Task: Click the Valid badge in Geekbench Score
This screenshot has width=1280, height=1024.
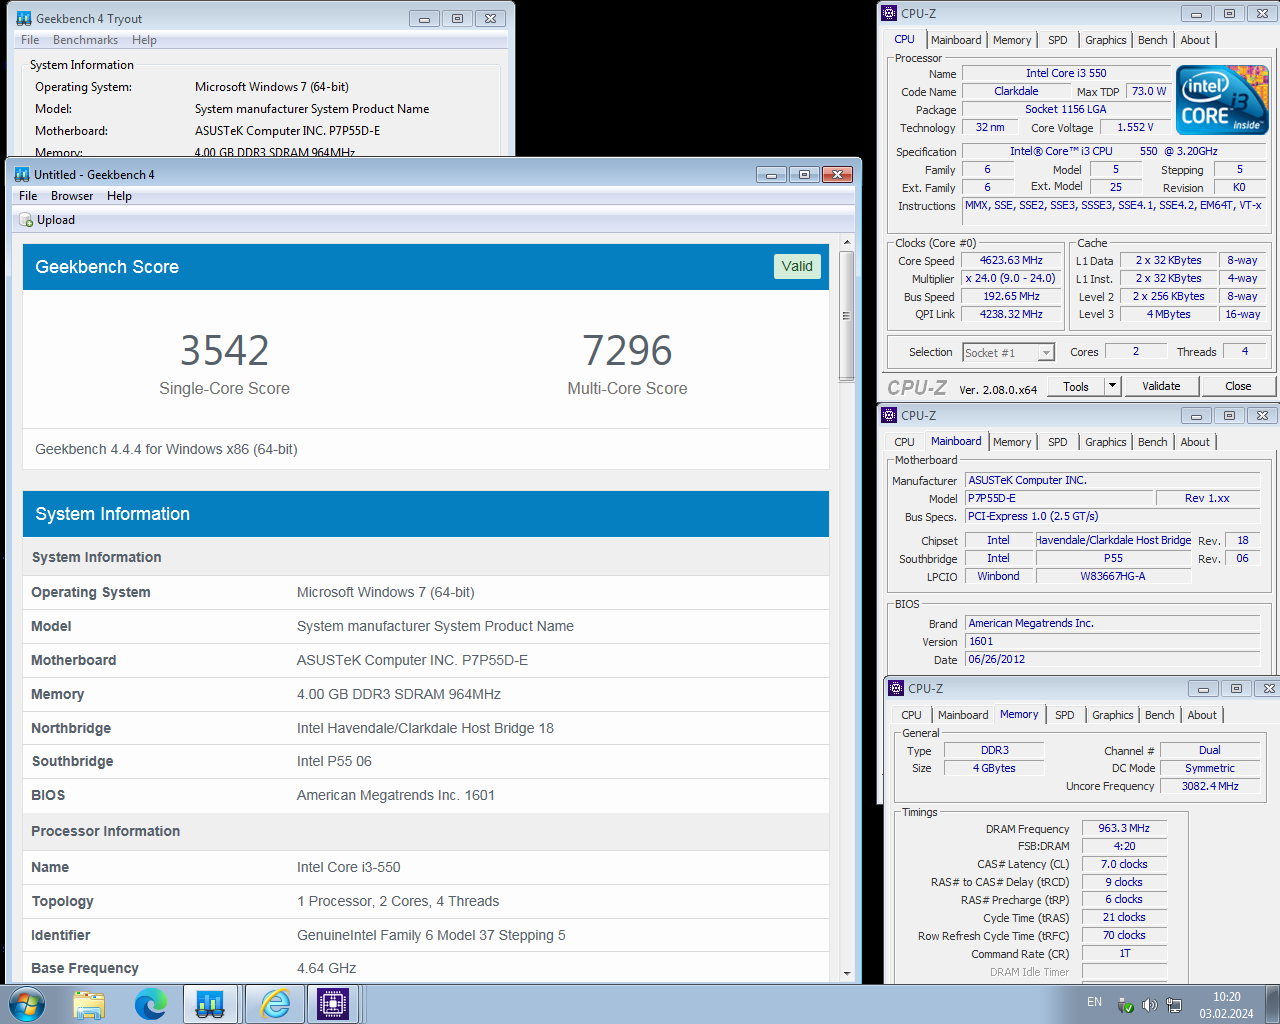Action: point(797,266)
